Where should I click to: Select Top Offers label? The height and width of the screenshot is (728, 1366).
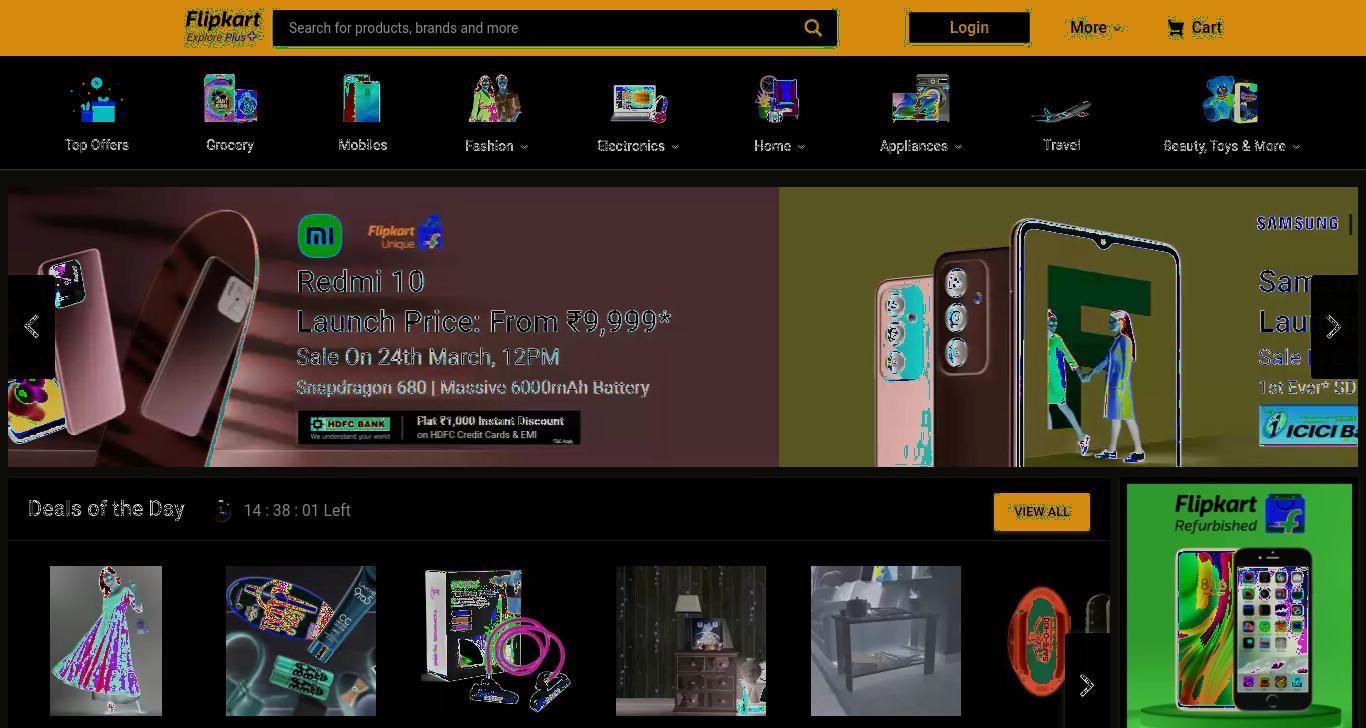96,145
